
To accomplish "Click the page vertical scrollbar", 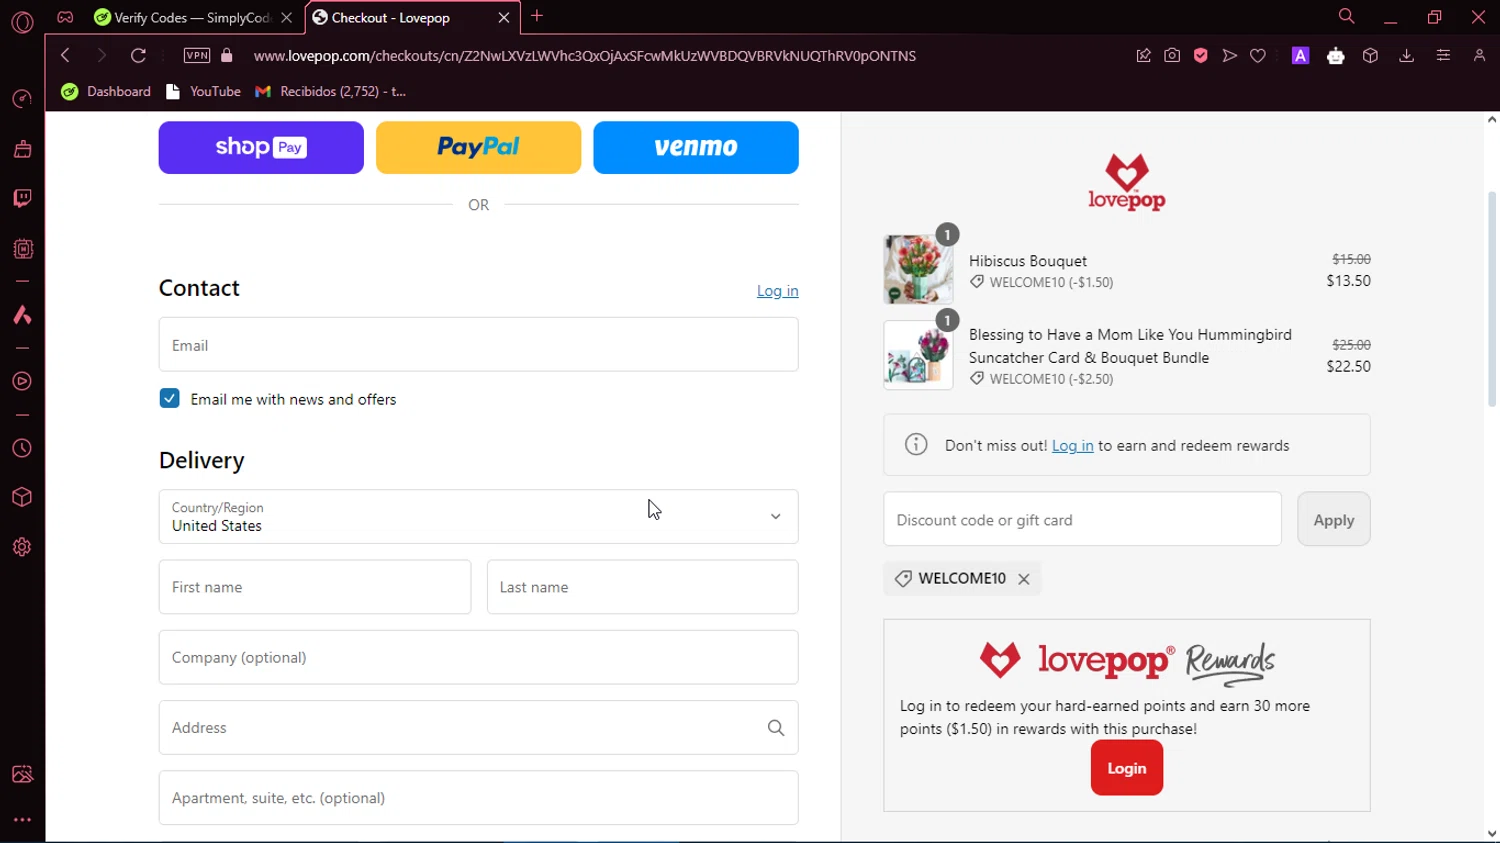I will click(x=1491, y=300).
